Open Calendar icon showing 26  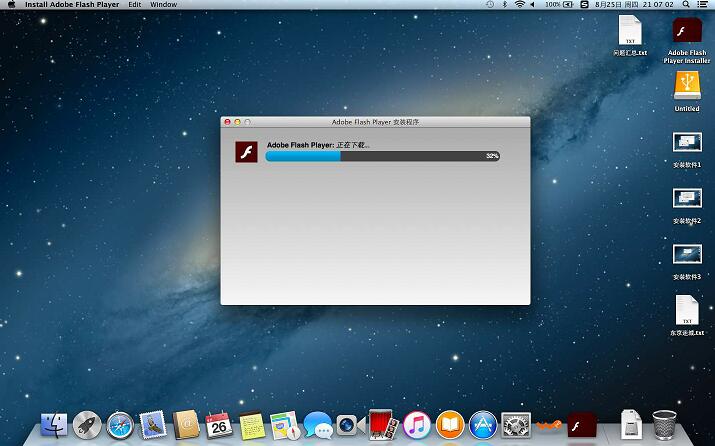coord(219,425)
